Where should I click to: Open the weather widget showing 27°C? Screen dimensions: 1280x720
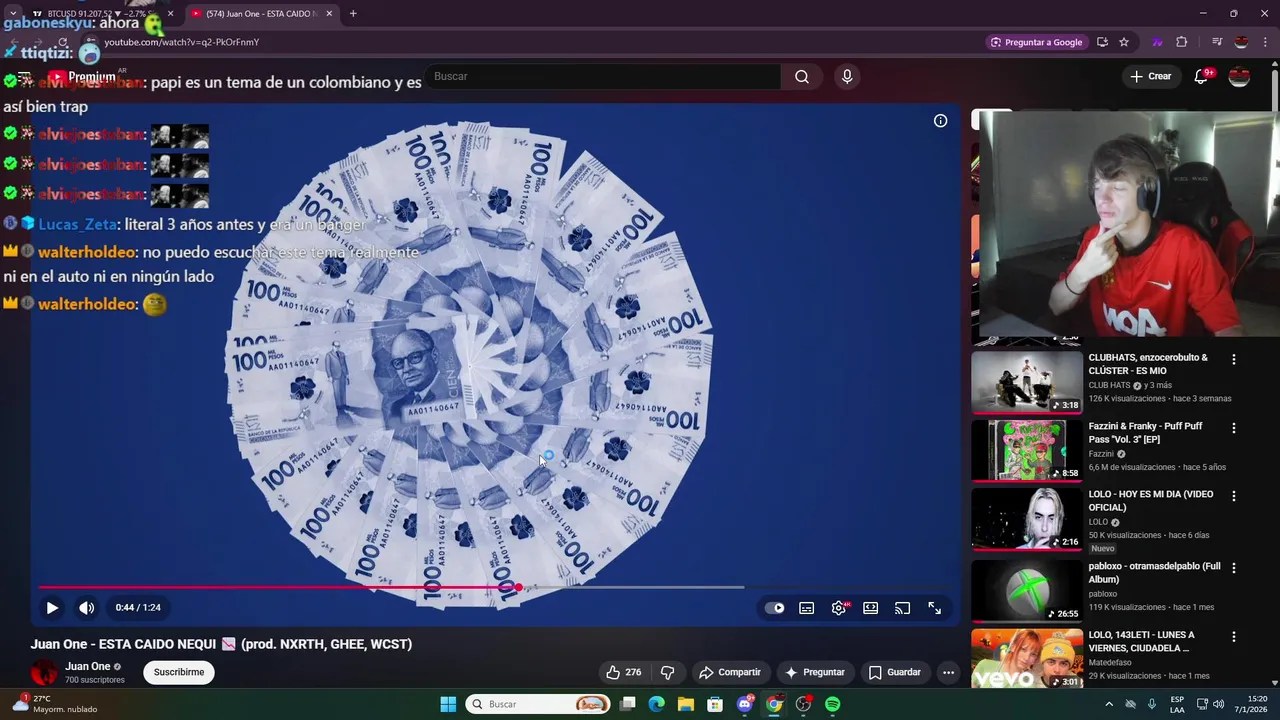click(55, 704)
